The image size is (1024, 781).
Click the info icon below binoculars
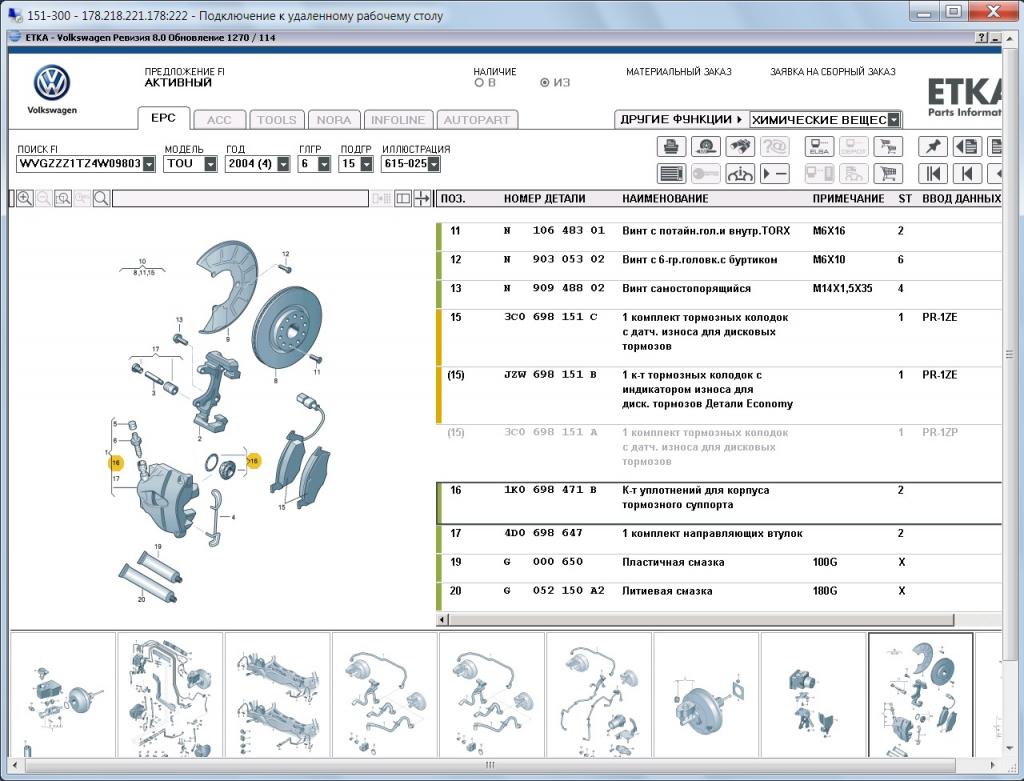(x=739, y=174)
